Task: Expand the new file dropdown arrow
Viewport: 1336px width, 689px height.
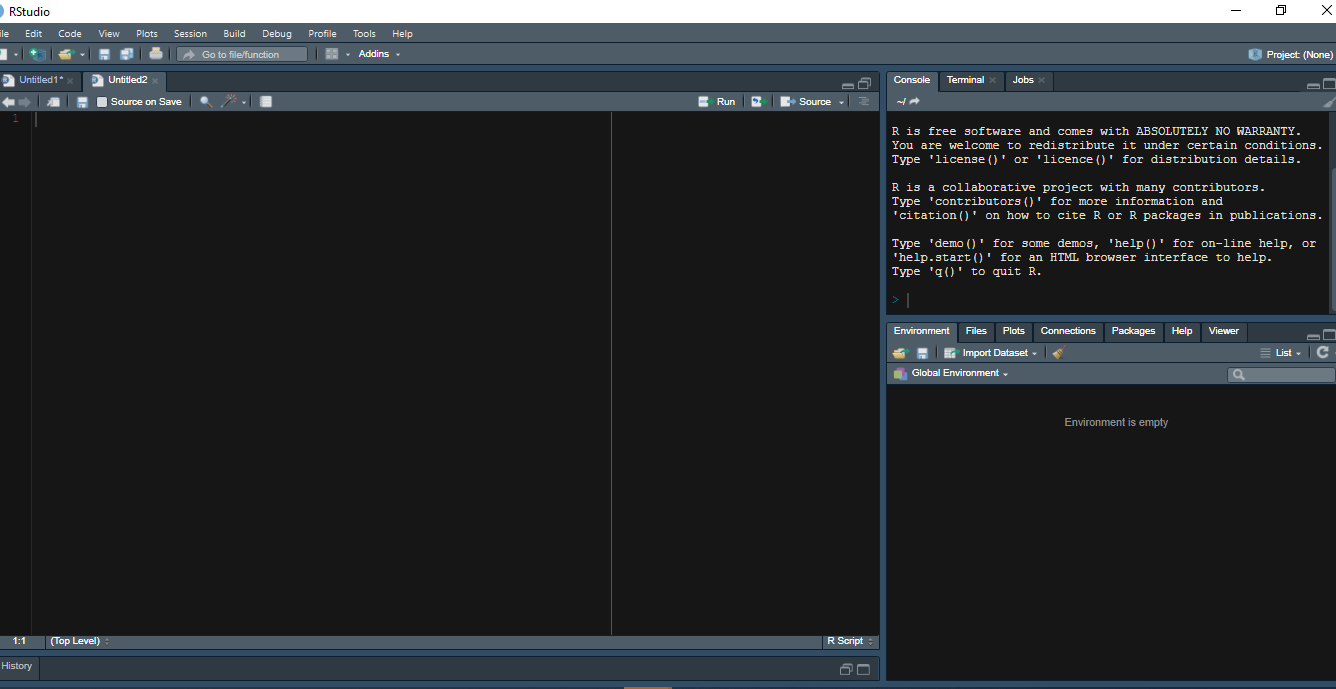Action: [16, 55]
